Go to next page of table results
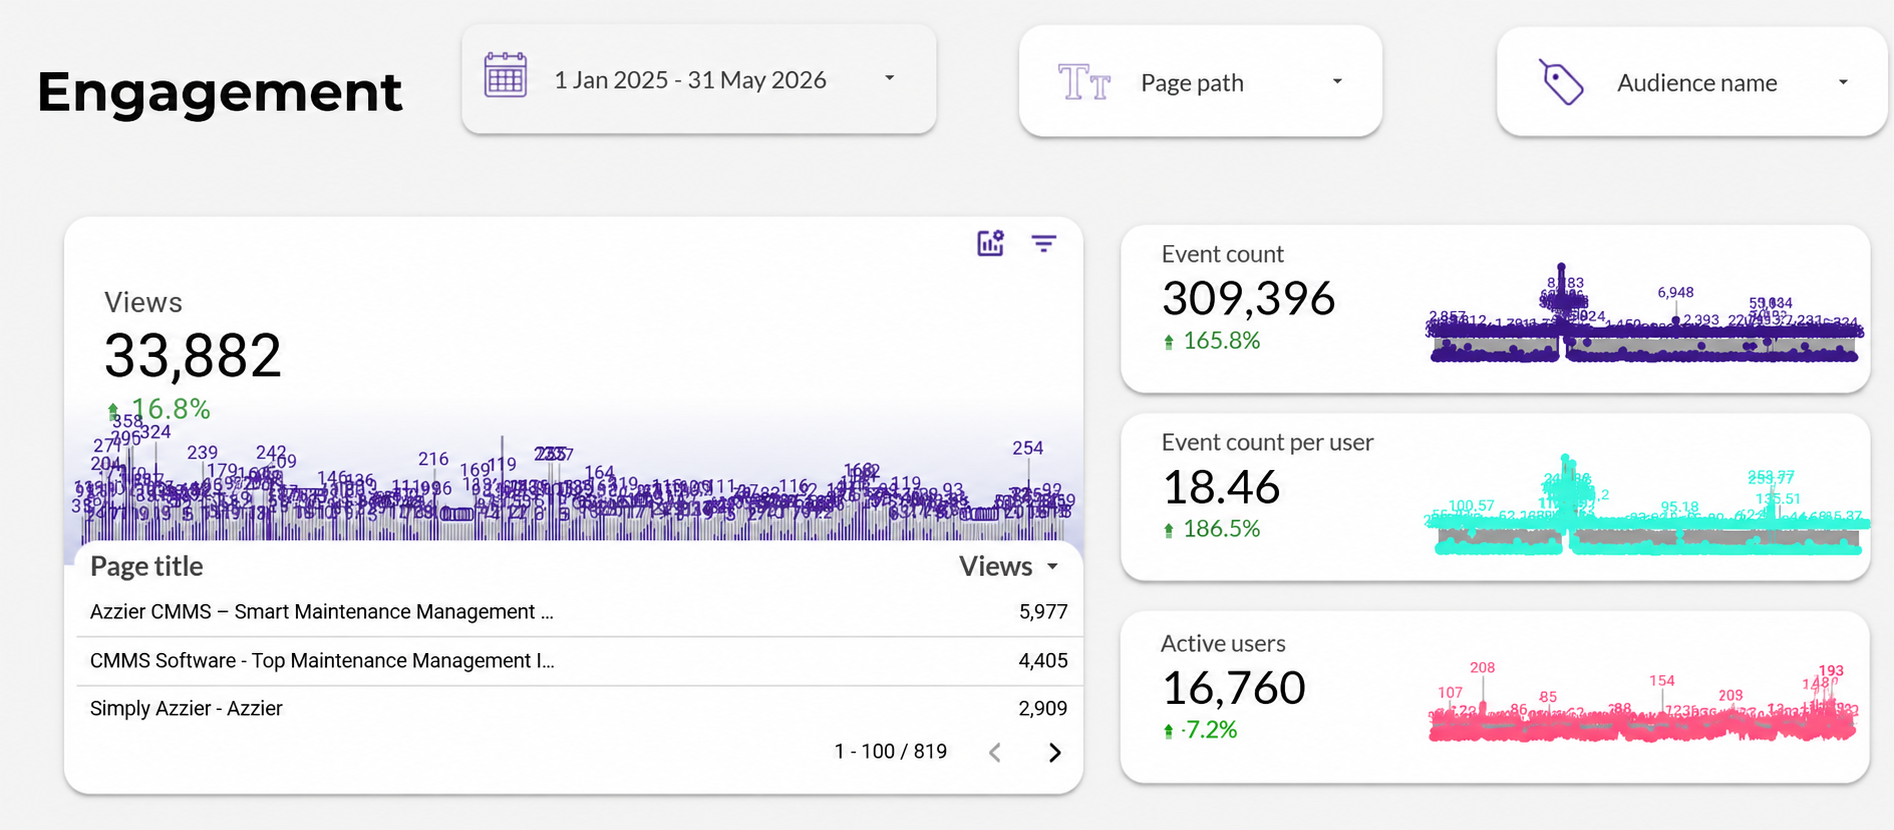 point(1054,752)
